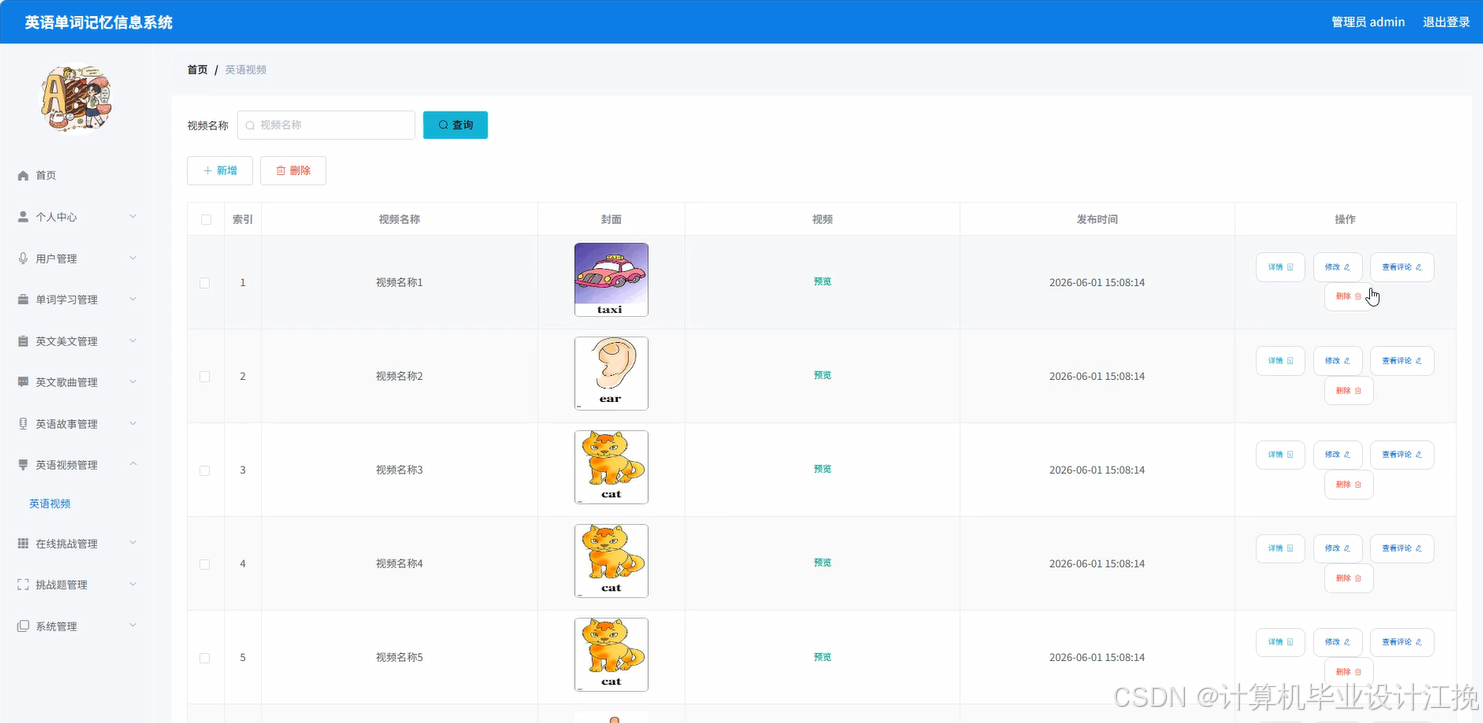
Task: Click the 新增 add button
Action: click(x=220, y=171)
